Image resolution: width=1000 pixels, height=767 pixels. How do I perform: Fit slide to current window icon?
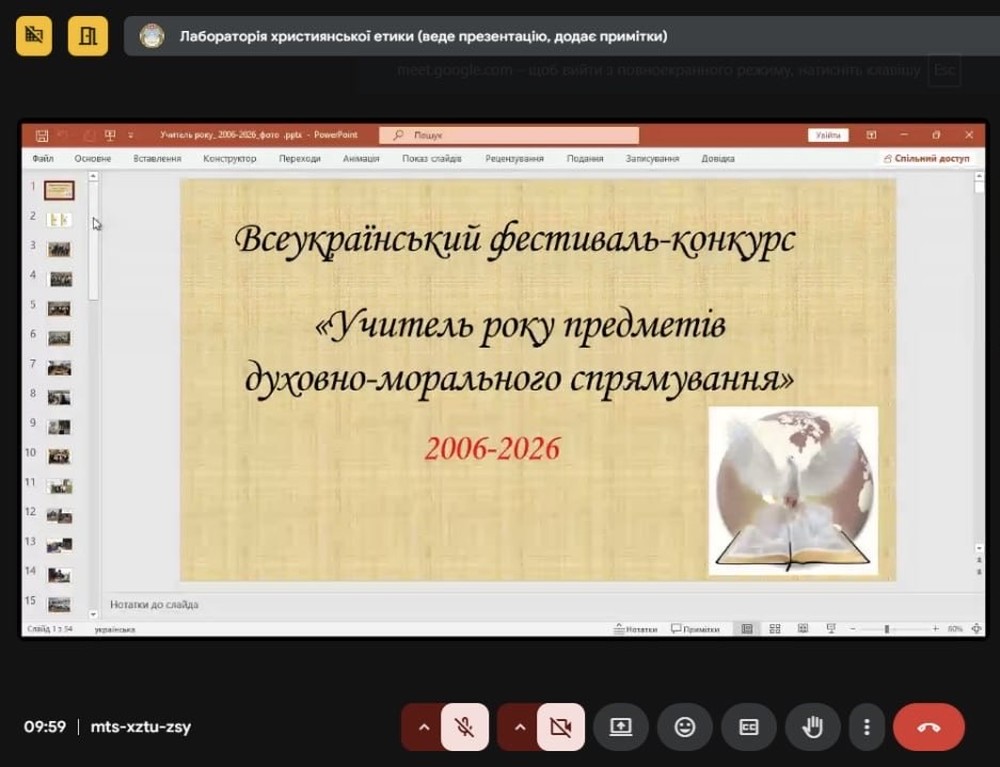(x=976, y=629)
